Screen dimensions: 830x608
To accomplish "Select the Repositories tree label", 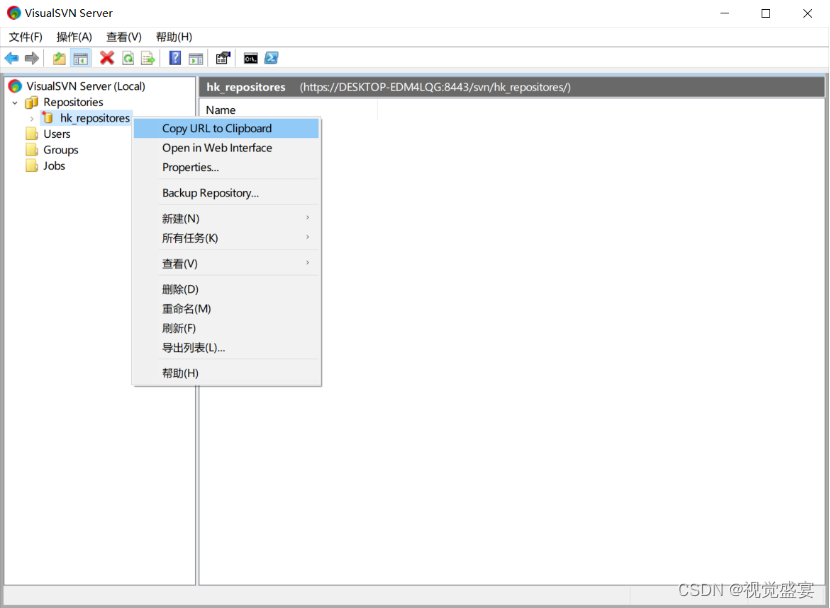I will 73,102.
